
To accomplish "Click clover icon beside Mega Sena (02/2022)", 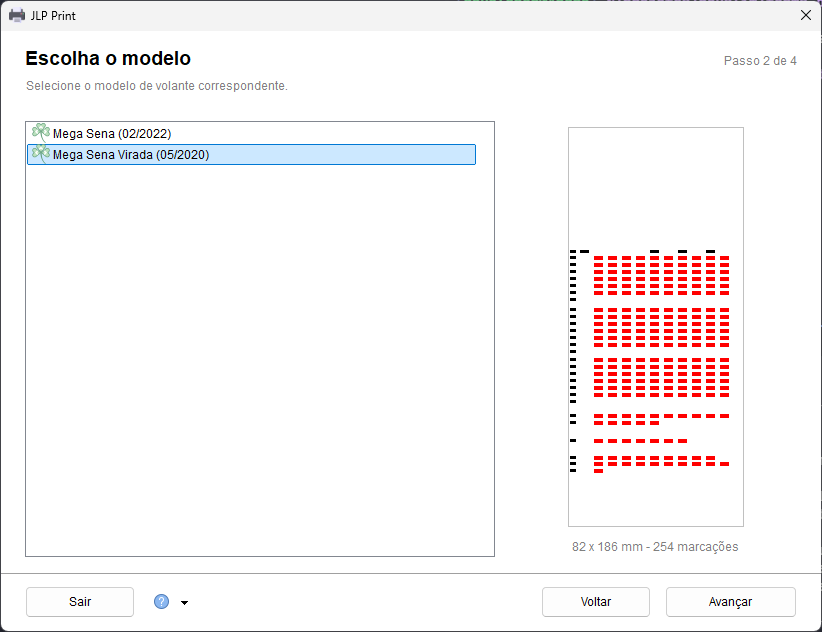I will pyautogui.click(x=41, y=133).
